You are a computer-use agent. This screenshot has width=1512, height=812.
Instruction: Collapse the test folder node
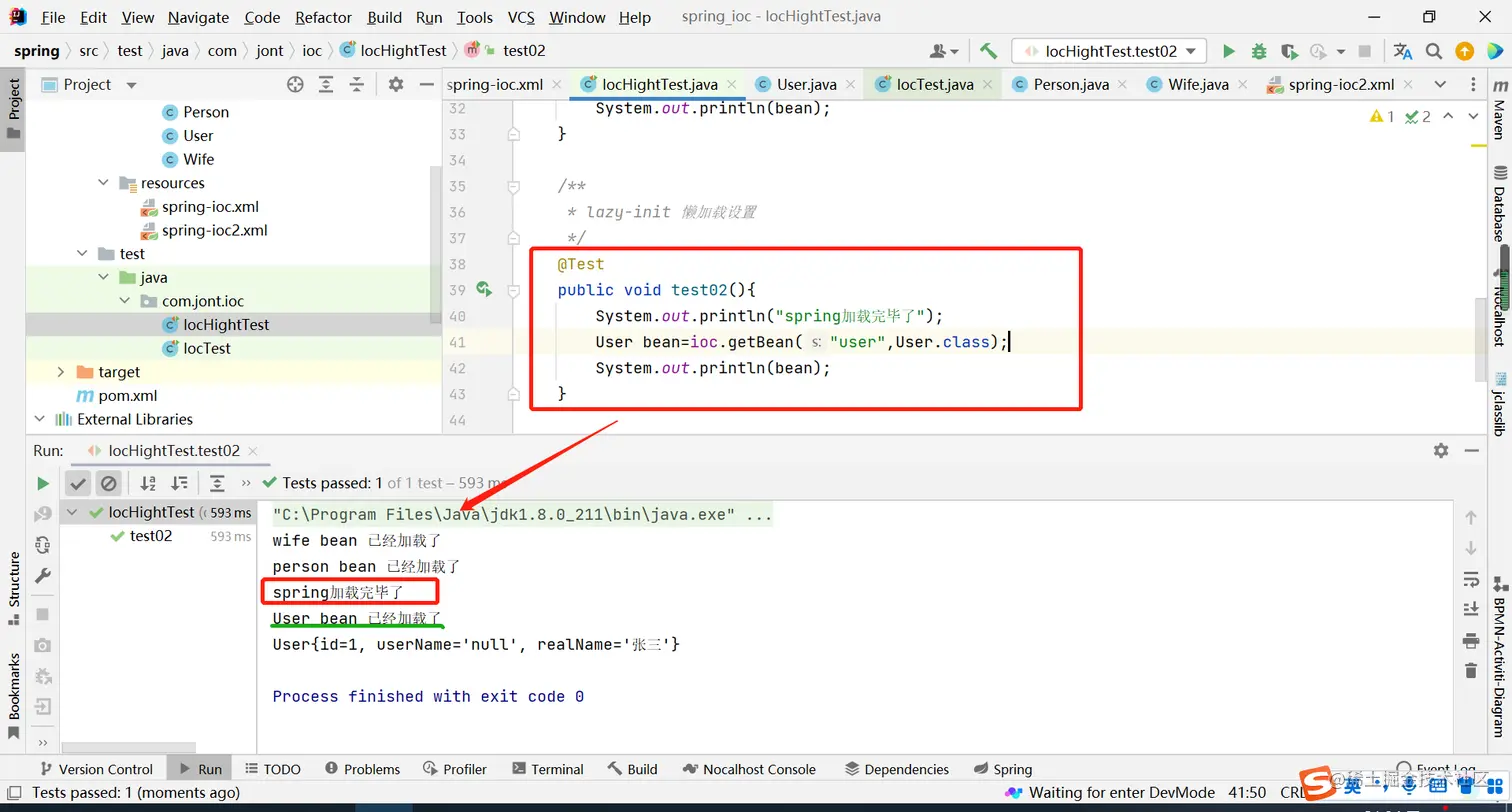pyautogui.click(x=82, y=254)
